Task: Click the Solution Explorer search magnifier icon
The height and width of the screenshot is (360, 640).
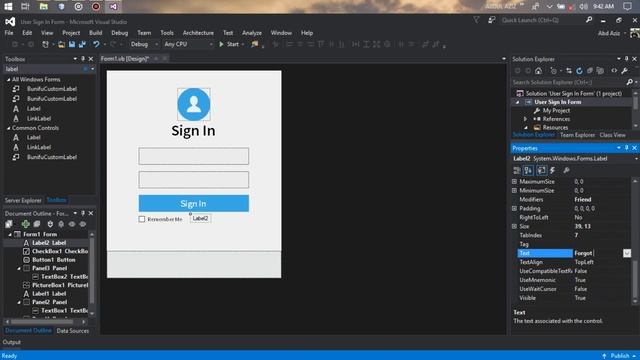Action: tap(629, 82)
